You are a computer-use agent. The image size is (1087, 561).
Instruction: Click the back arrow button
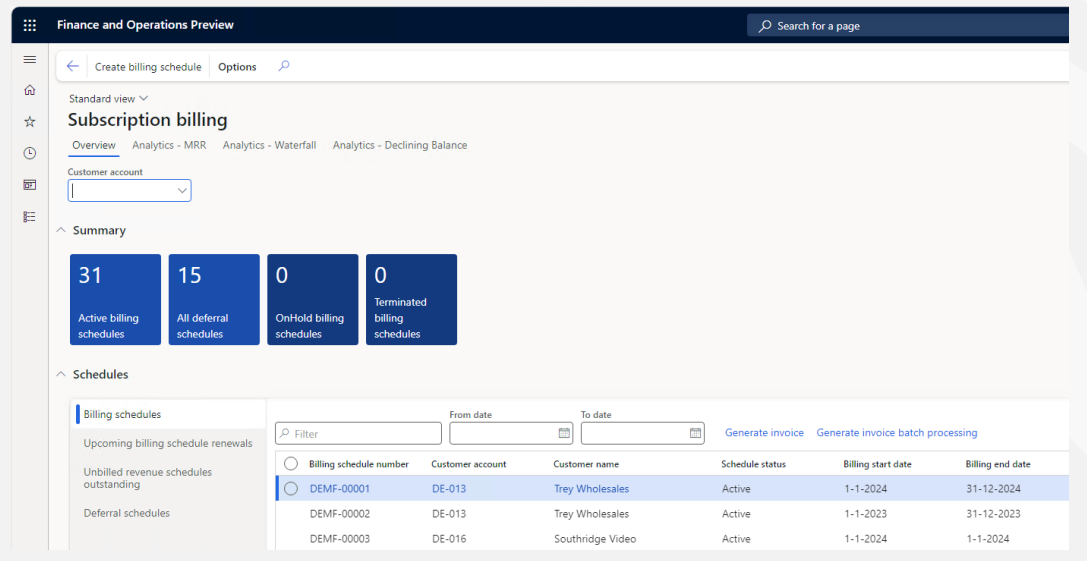coord(73,67)
